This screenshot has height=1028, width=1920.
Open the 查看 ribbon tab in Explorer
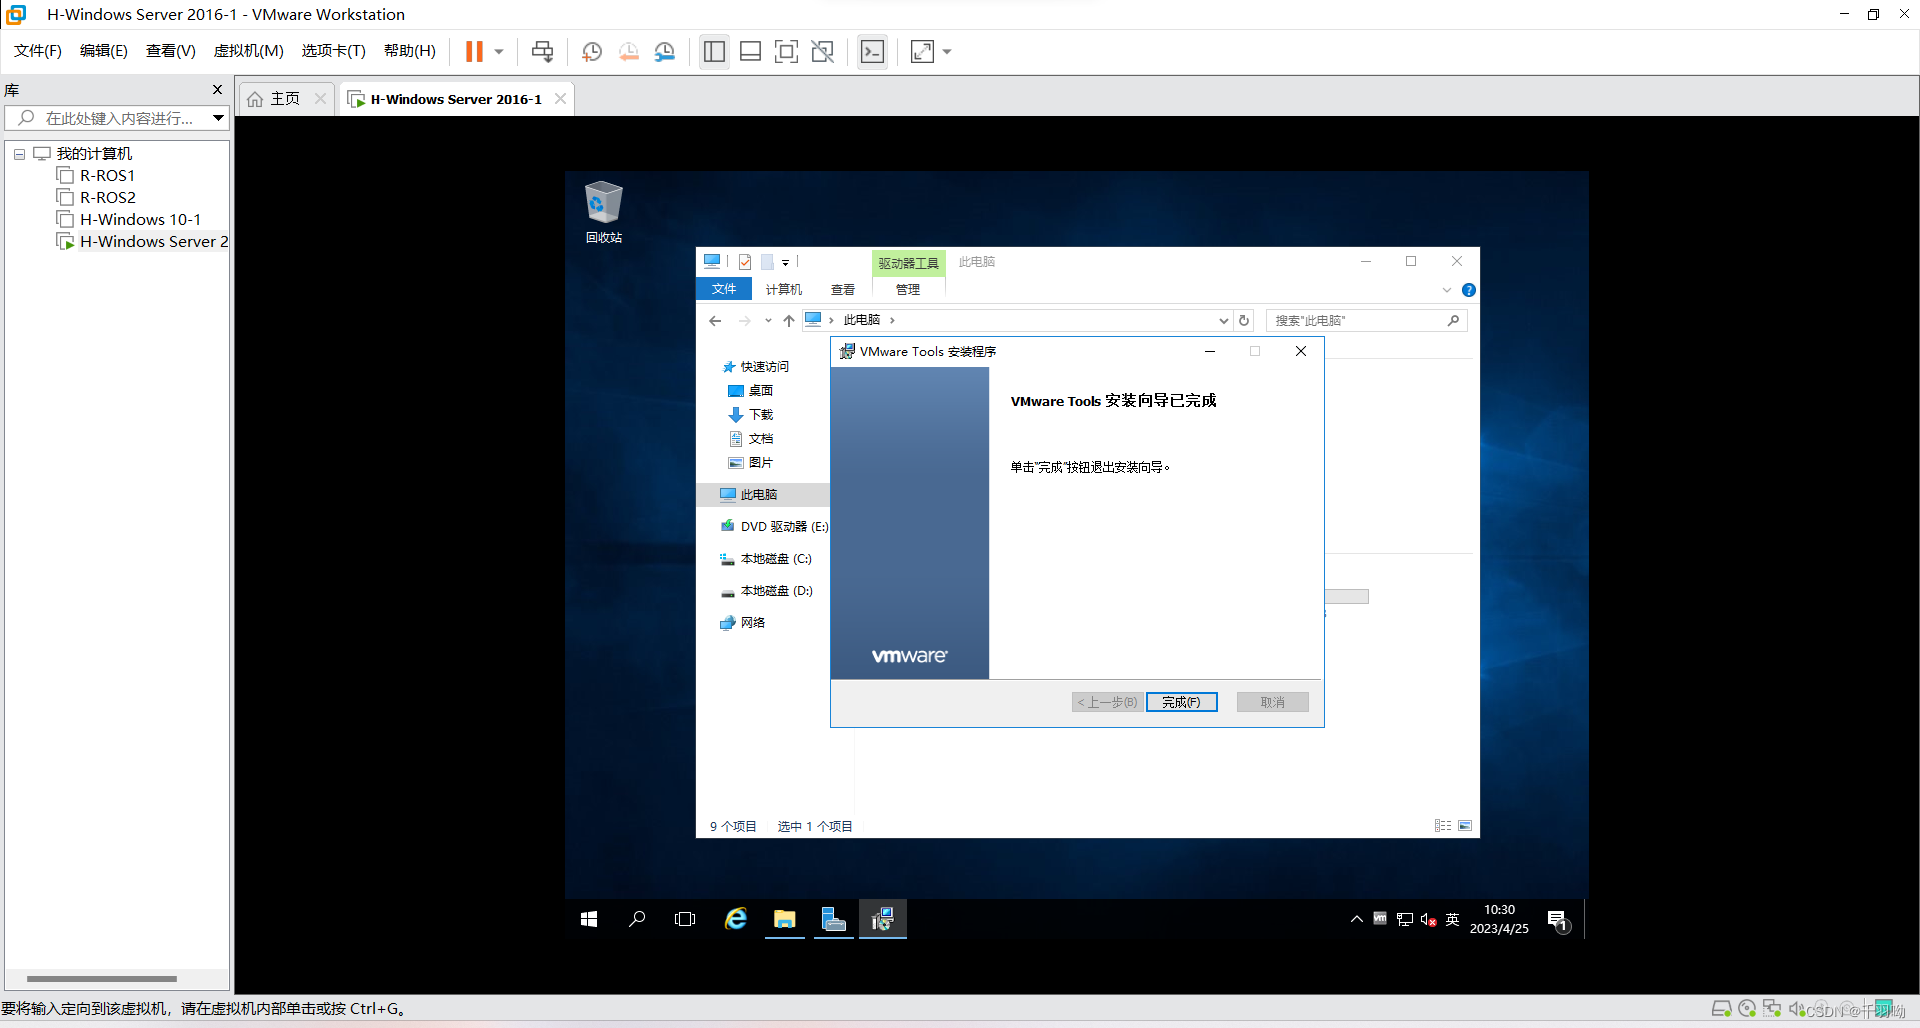tap(843, 289)
